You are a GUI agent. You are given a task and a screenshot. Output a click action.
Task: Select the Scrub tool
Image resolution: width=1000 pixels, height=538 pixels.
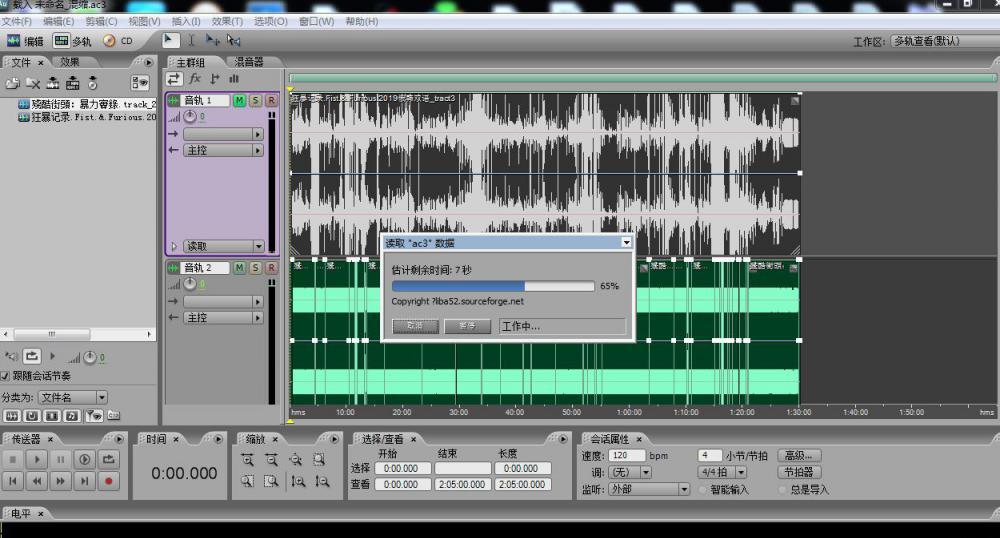233,40
